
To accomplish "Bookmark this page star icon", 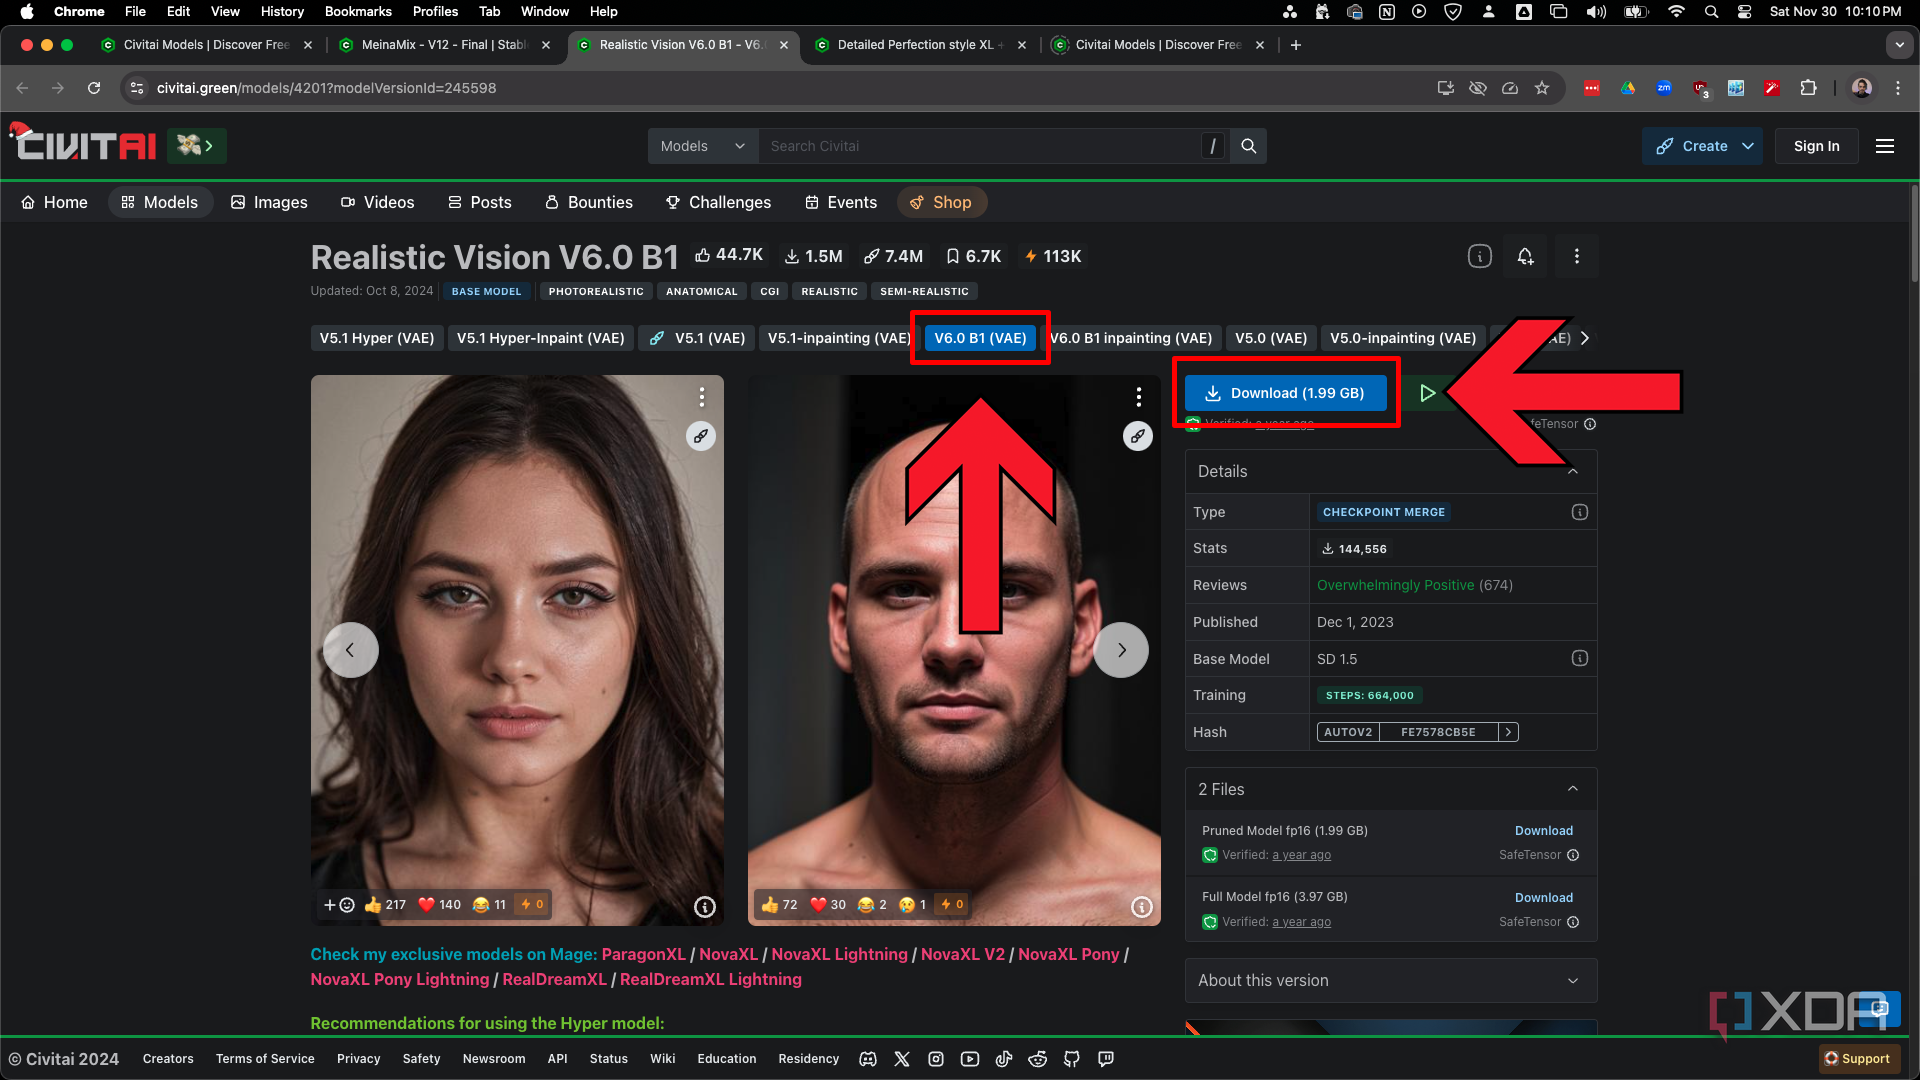I will [1542, 88].
